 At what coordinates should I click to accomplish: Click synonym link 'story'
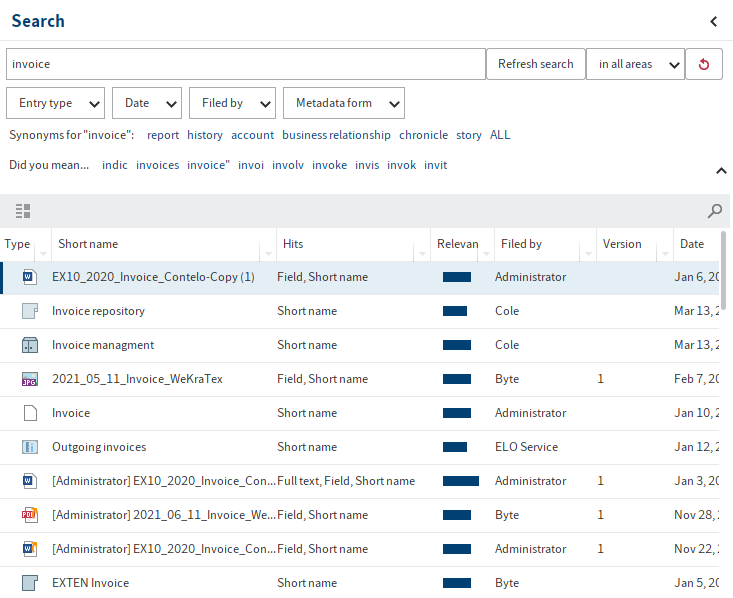coord(469,135)
